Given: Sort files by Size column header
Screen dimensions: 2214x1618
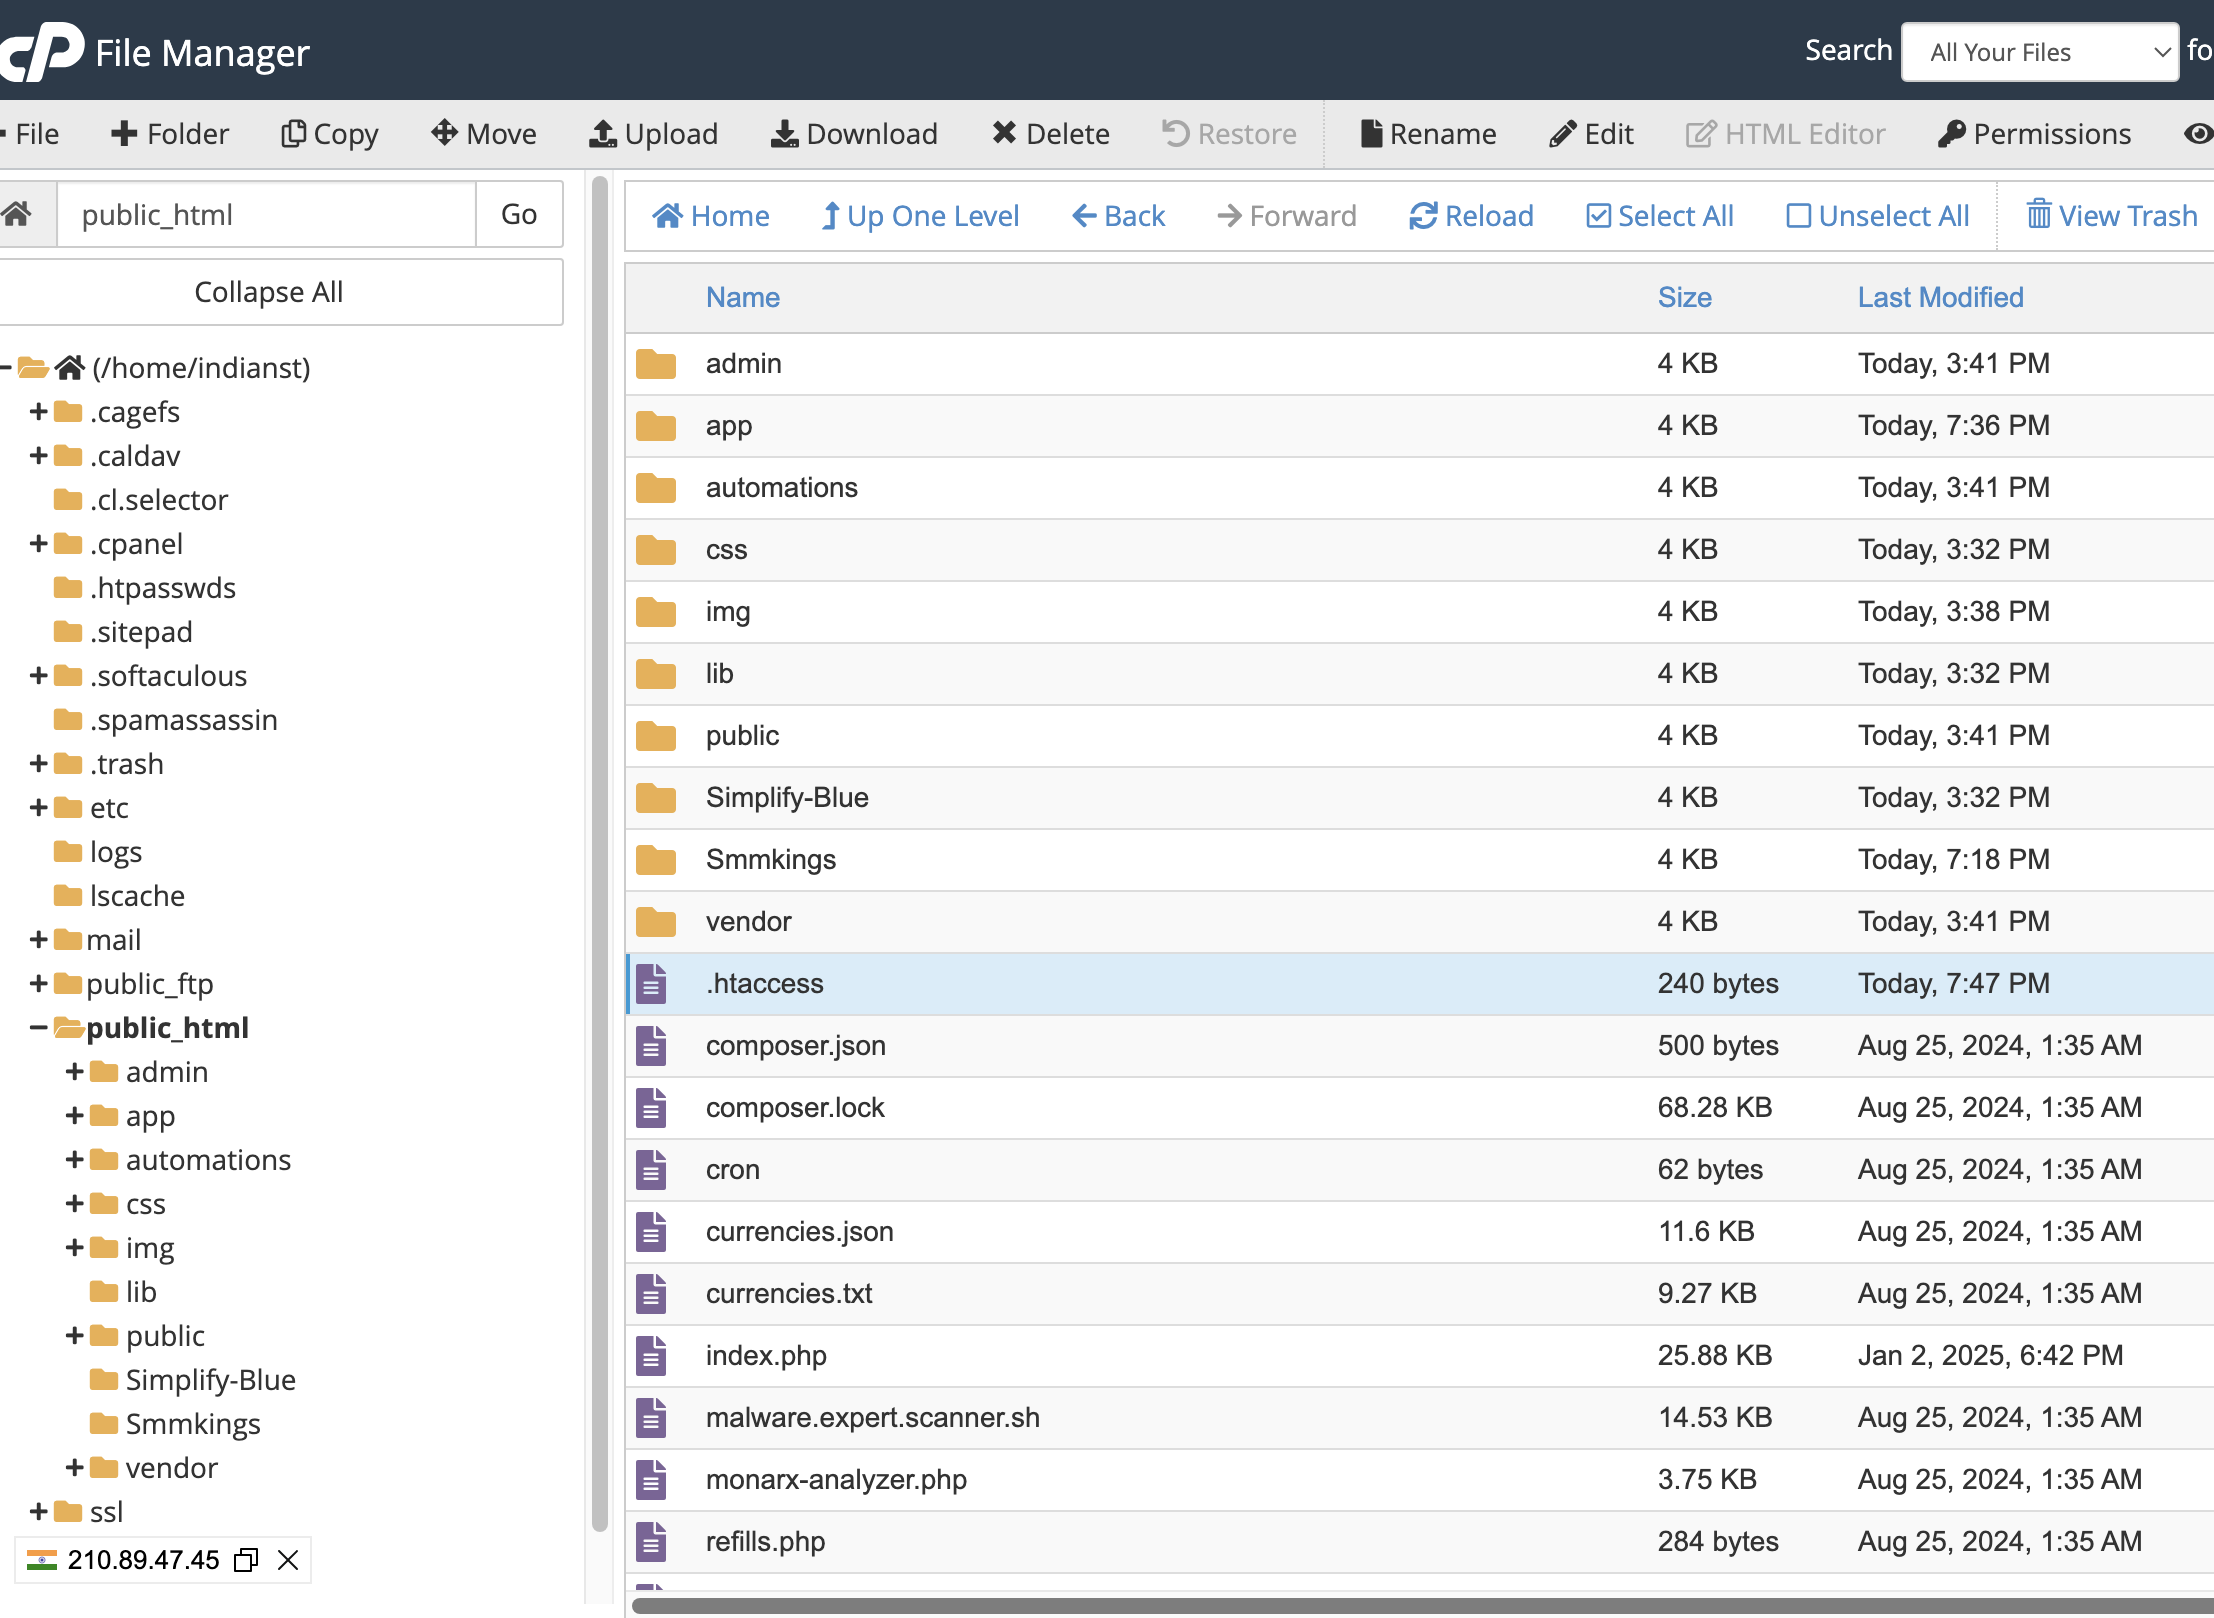Looking at the screenshot, I should 1684,298.
